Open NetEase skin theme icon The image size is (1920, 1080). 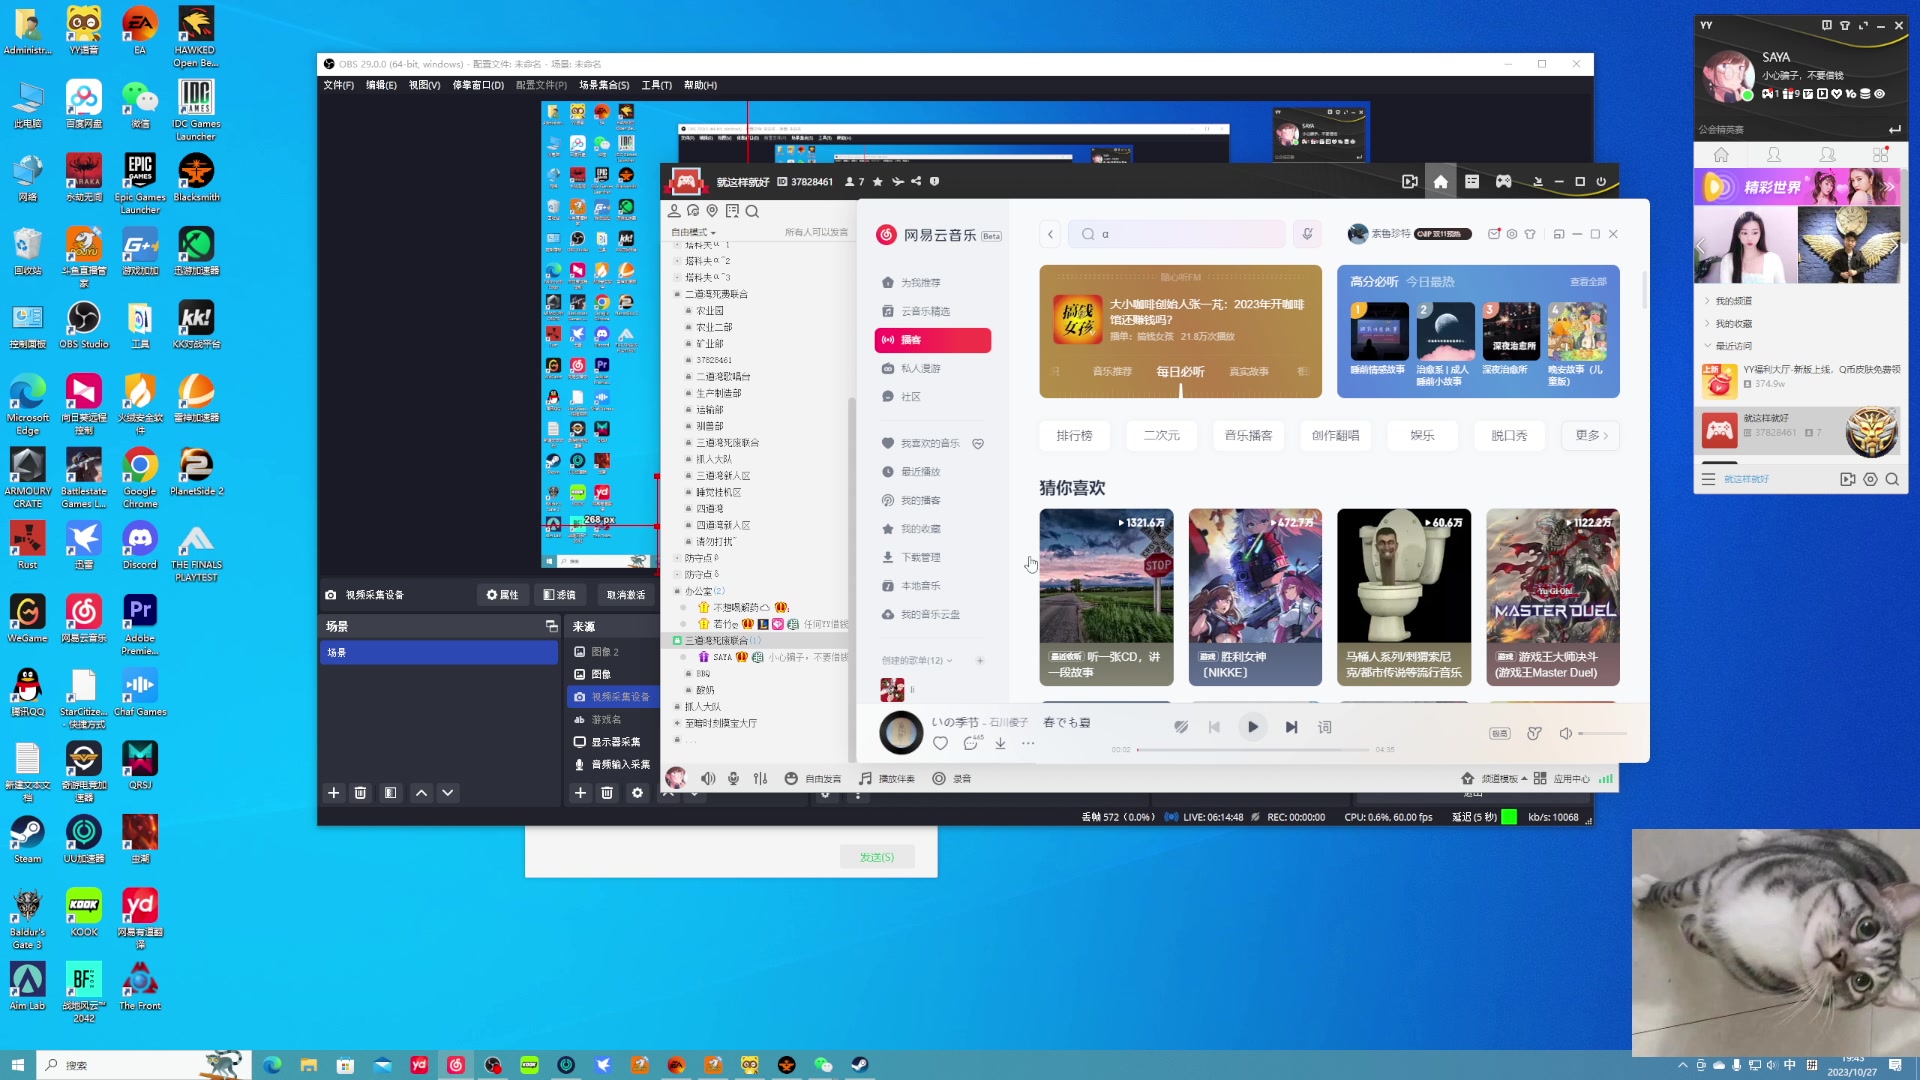coord(1530,234)
